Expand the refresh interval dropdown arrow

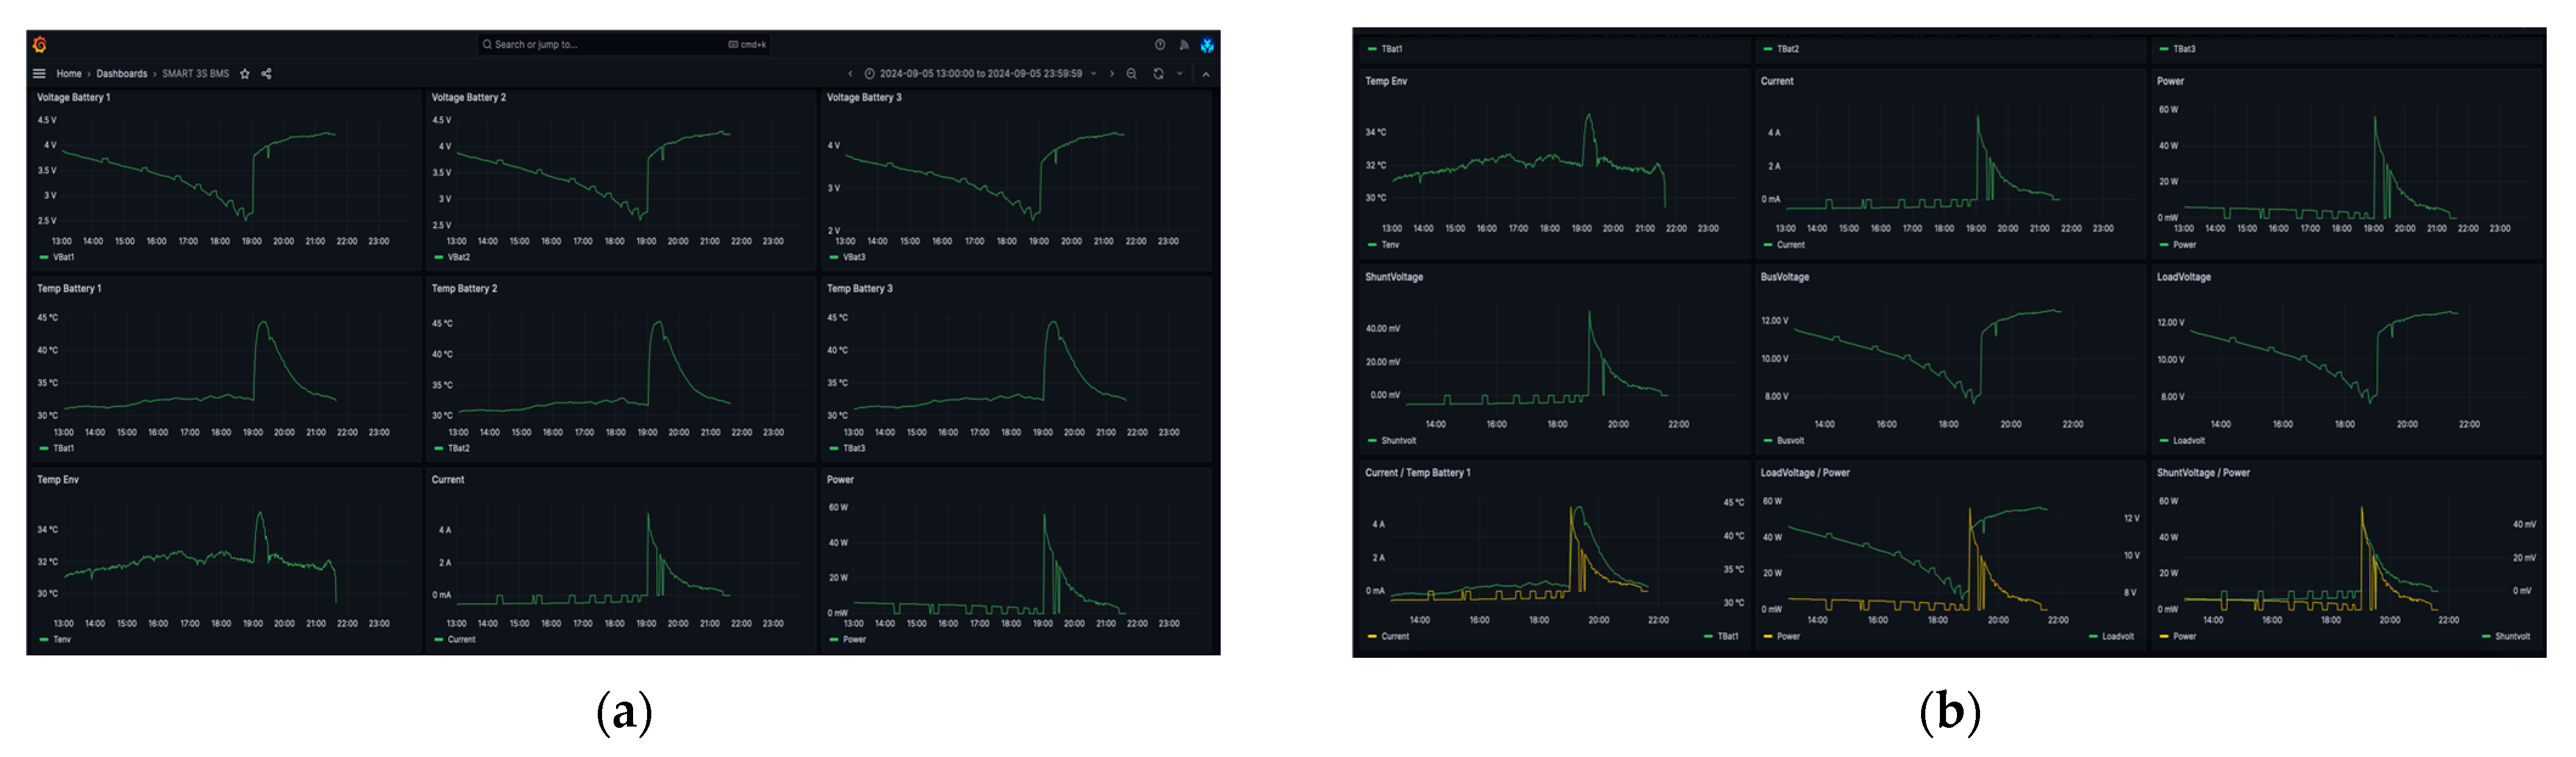click(1180, 74)
